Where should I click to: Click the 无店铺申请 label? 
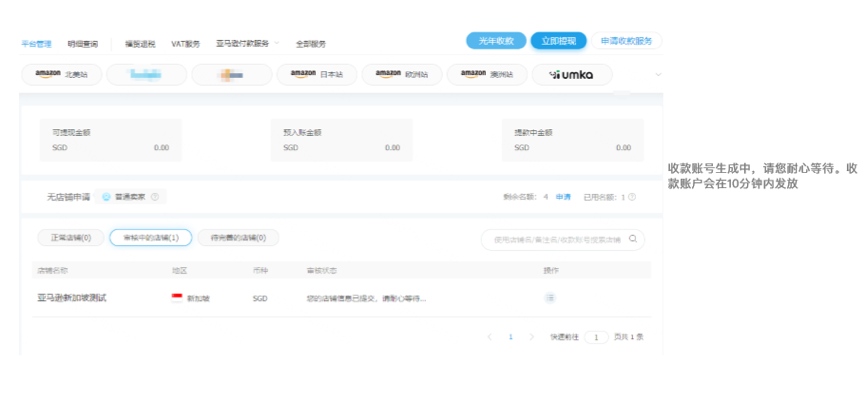(x=68, y=197)
